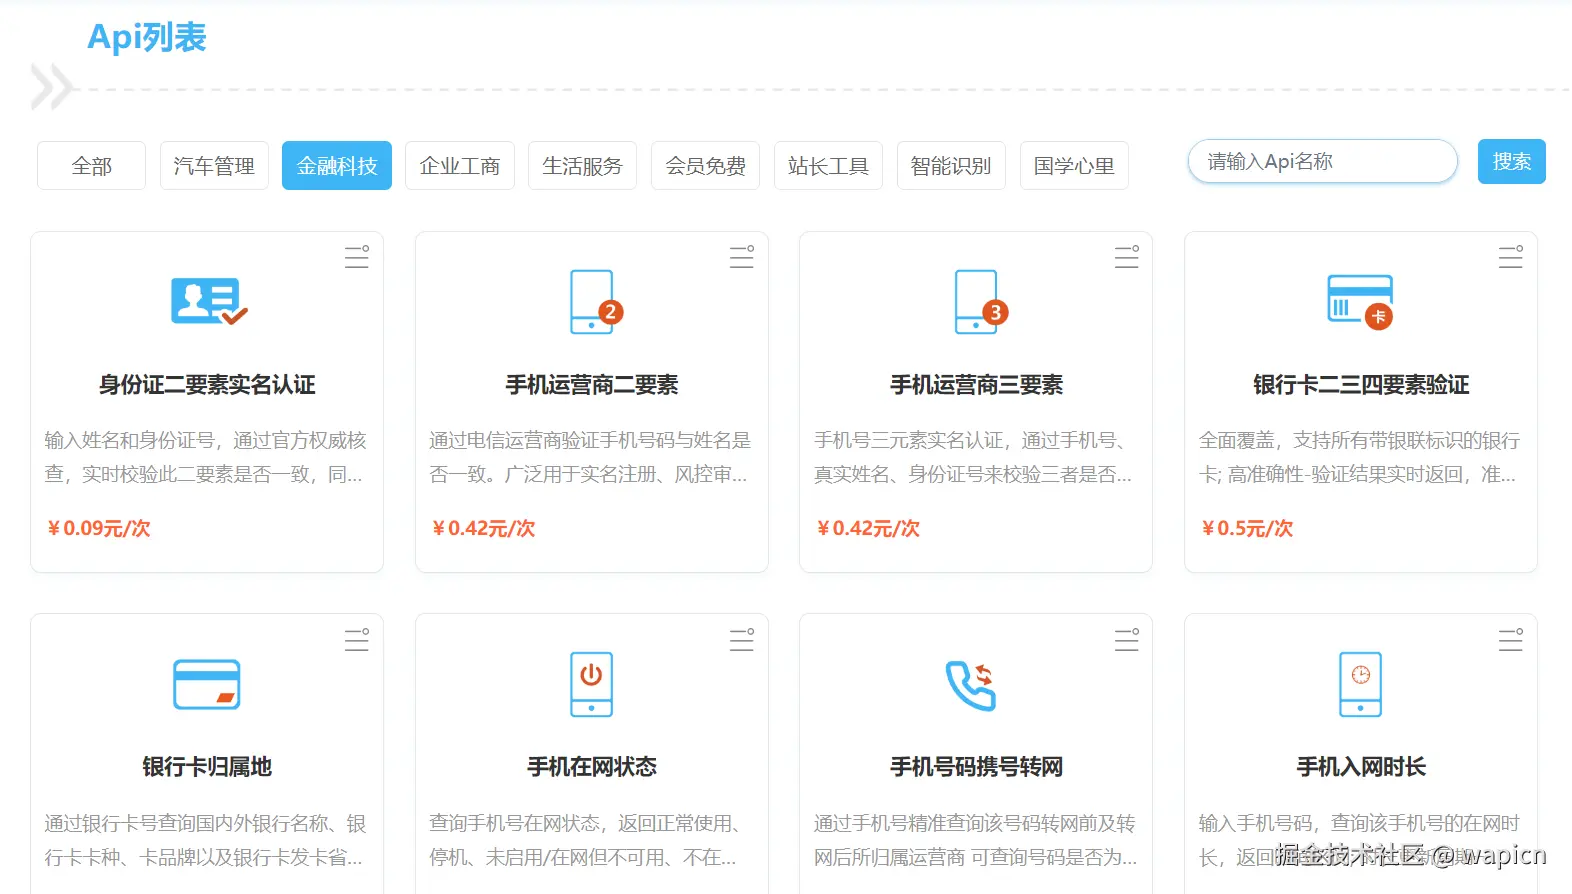The width and height of the screenshot is (1572, 894).
Task: Focus the 请输入Api名称 search field
Action: 1323,161
